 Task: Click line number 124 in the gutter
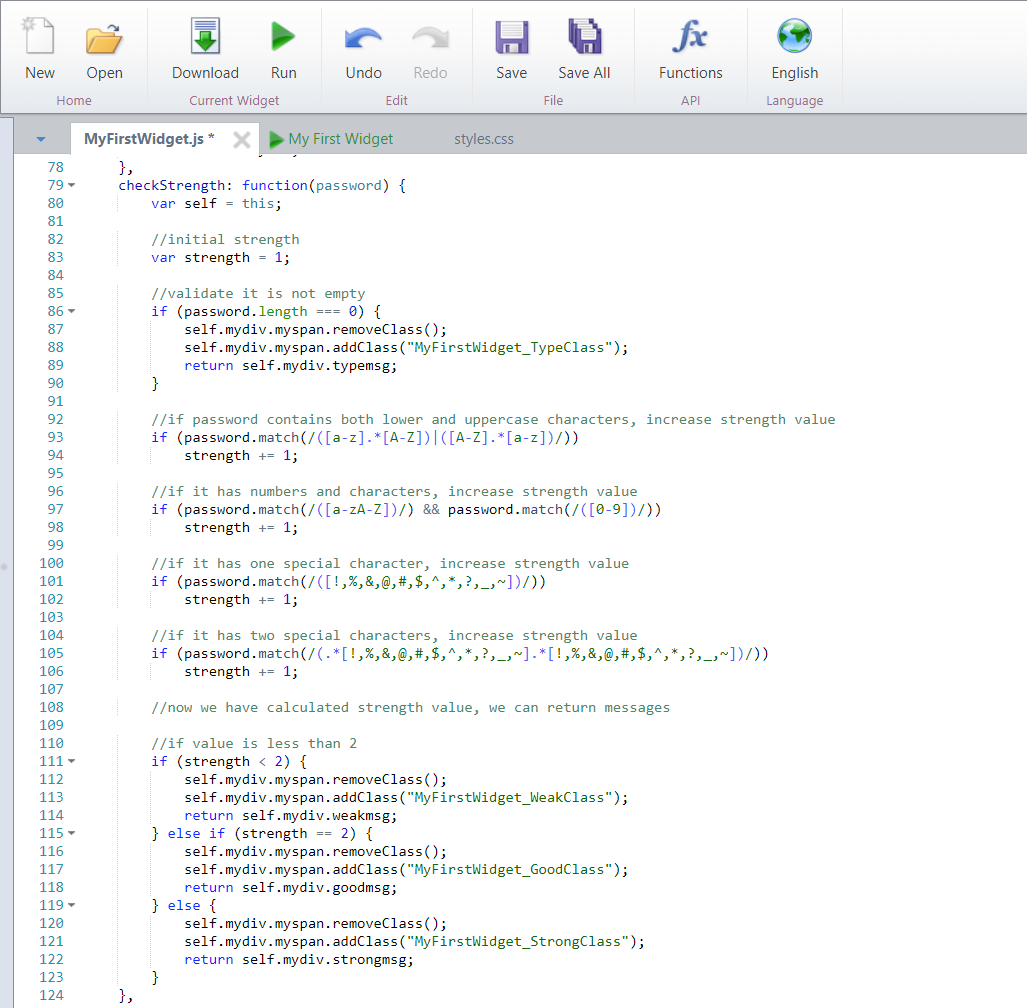[51, 995]
